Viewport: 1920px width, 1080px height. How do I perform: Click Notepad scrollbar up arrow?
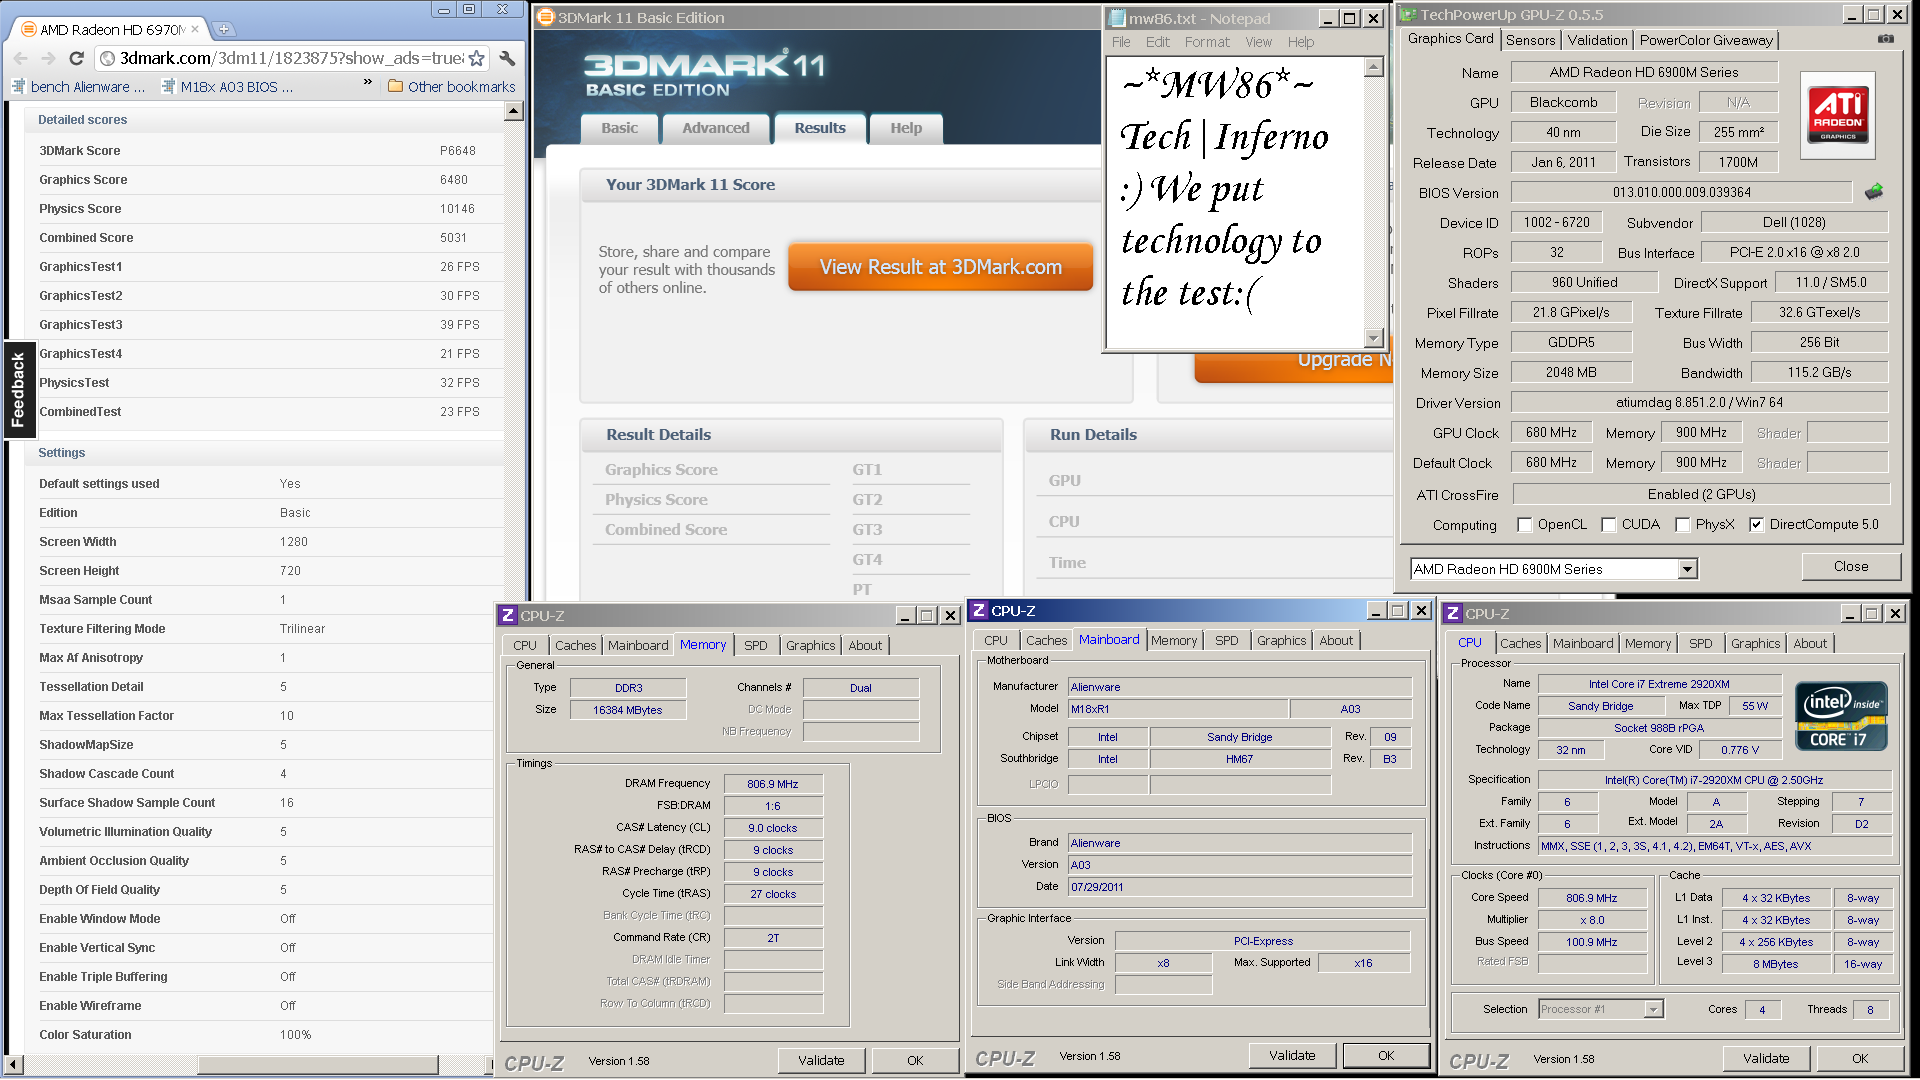pos(1374,67)
